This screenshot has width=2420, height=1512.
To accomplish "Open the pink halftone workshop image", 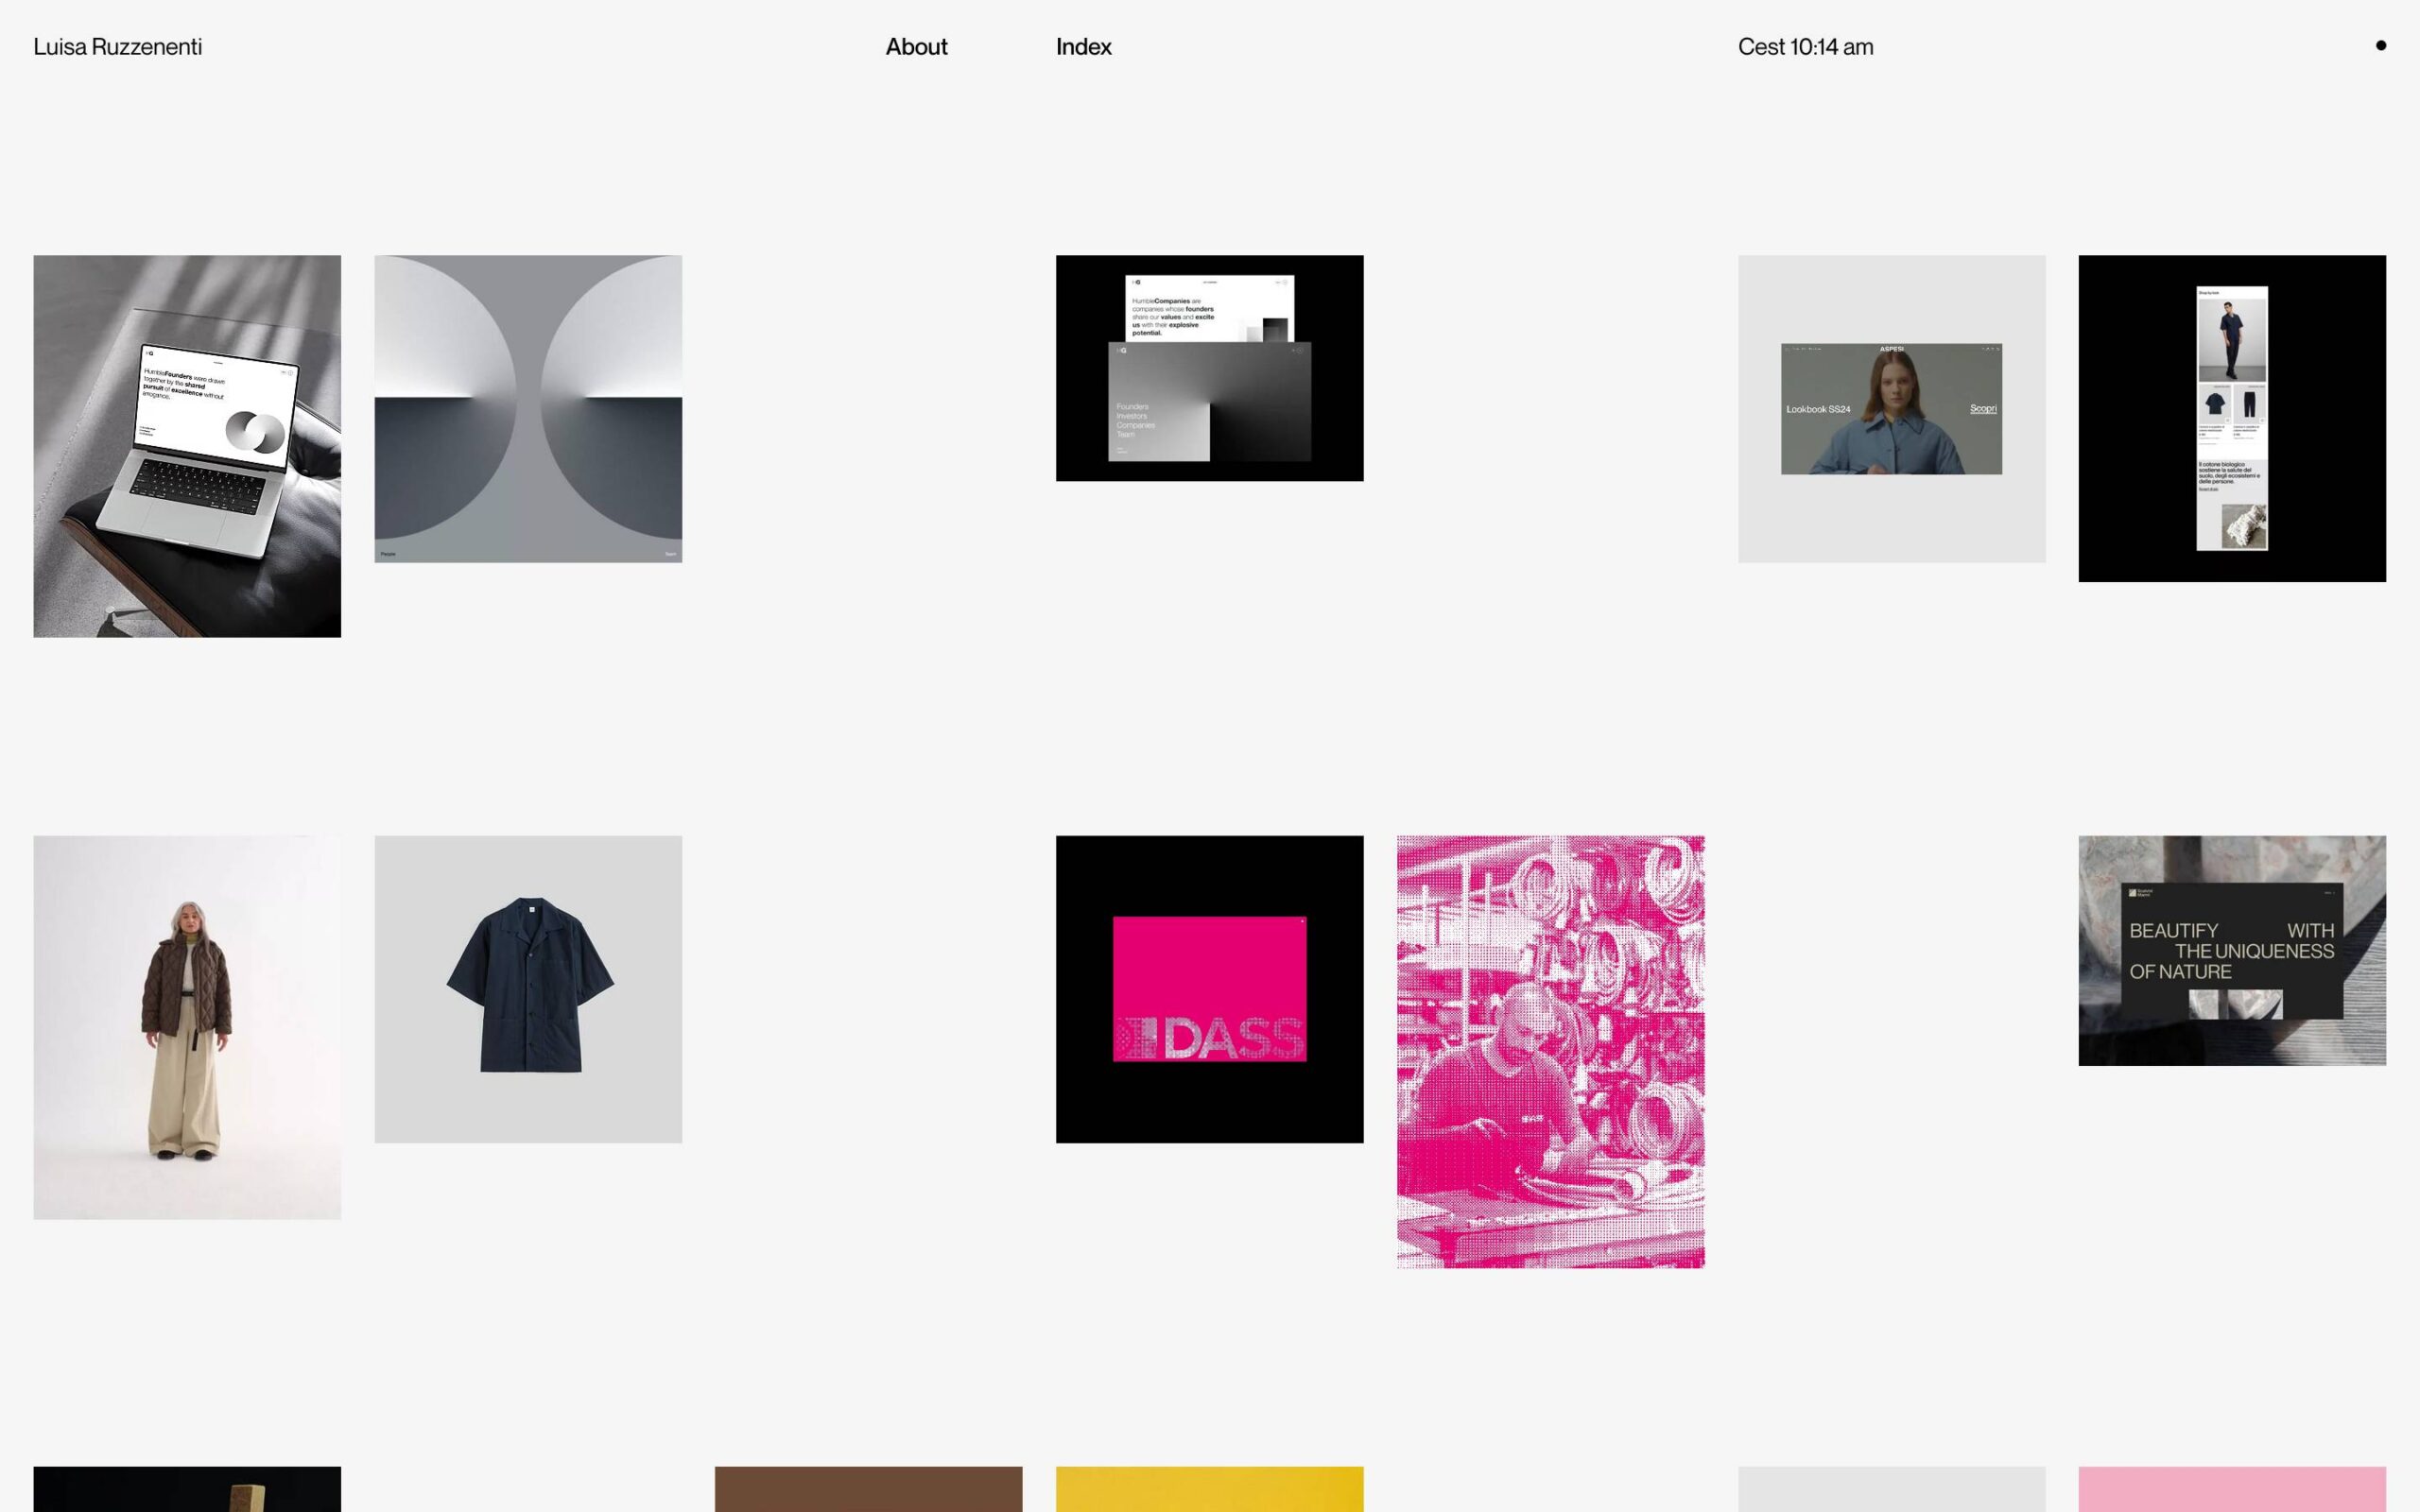I will coord(1550,1052).
